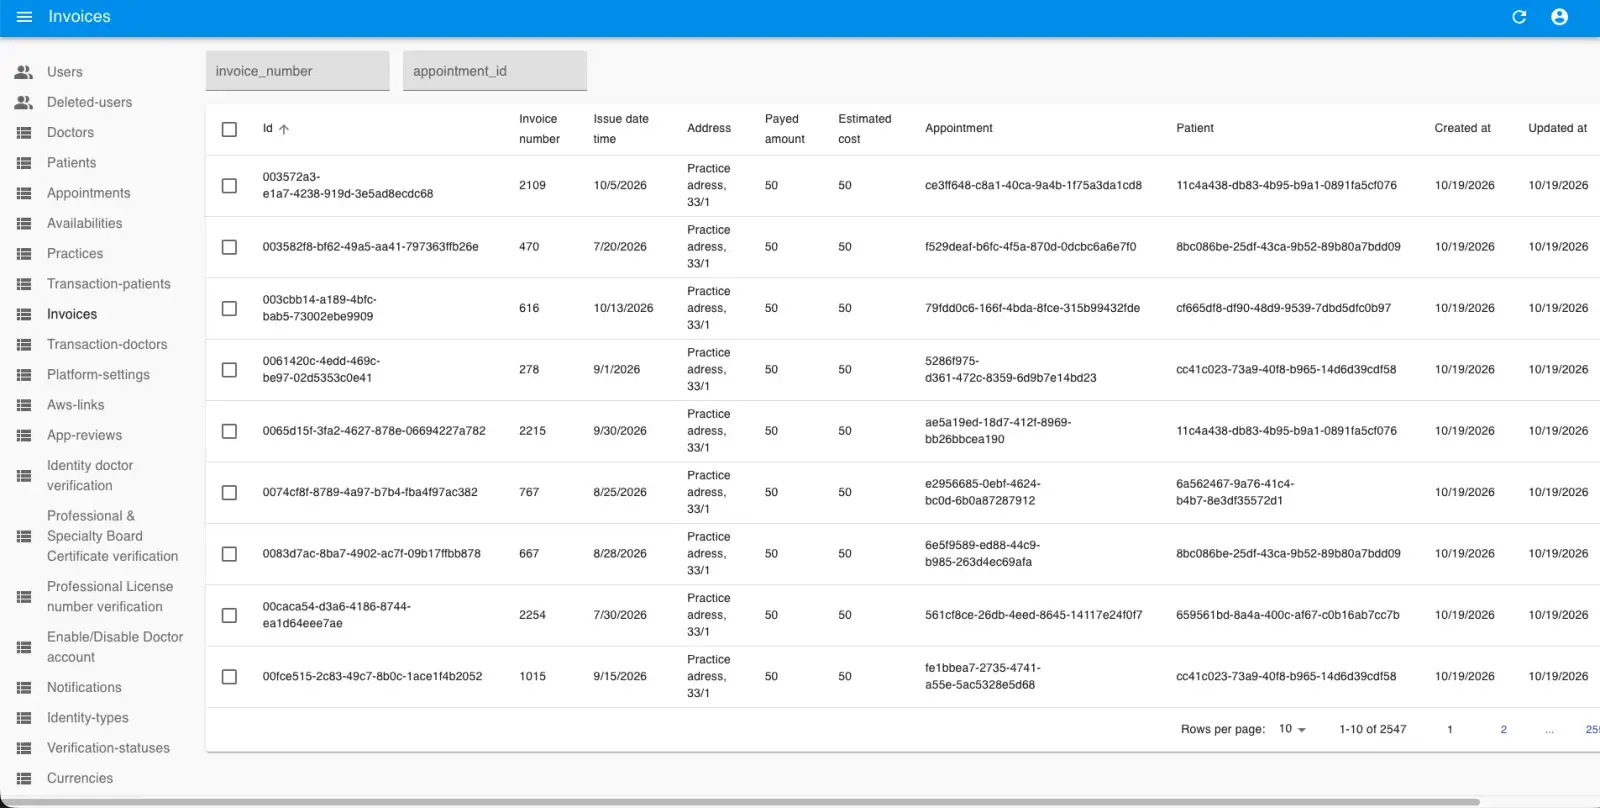This screenshot has height=808, width=1600.
Task: Click the Users sidebar icon
Action: pos(24,72)
